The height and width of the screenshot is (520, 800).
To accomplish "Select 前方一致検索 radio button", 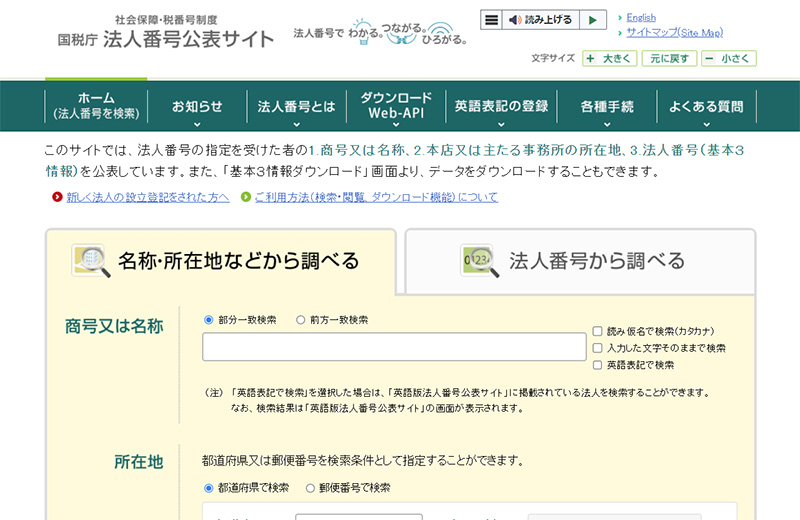I will [301, 320].
